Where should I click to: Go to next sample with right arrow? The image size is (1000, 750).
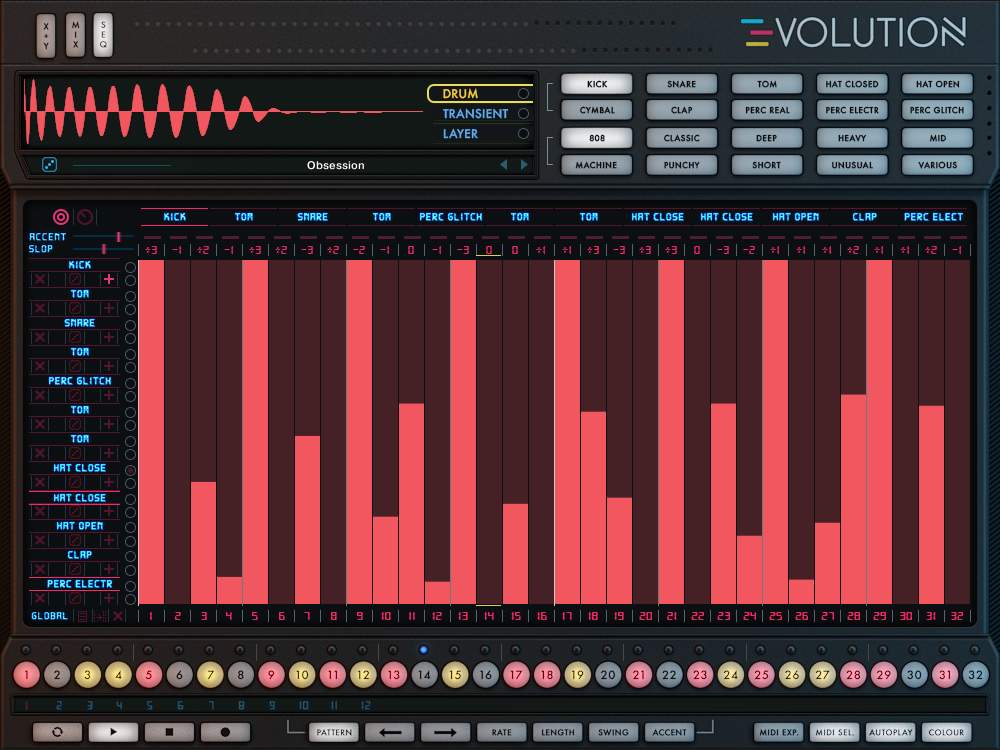click(524, 165)
